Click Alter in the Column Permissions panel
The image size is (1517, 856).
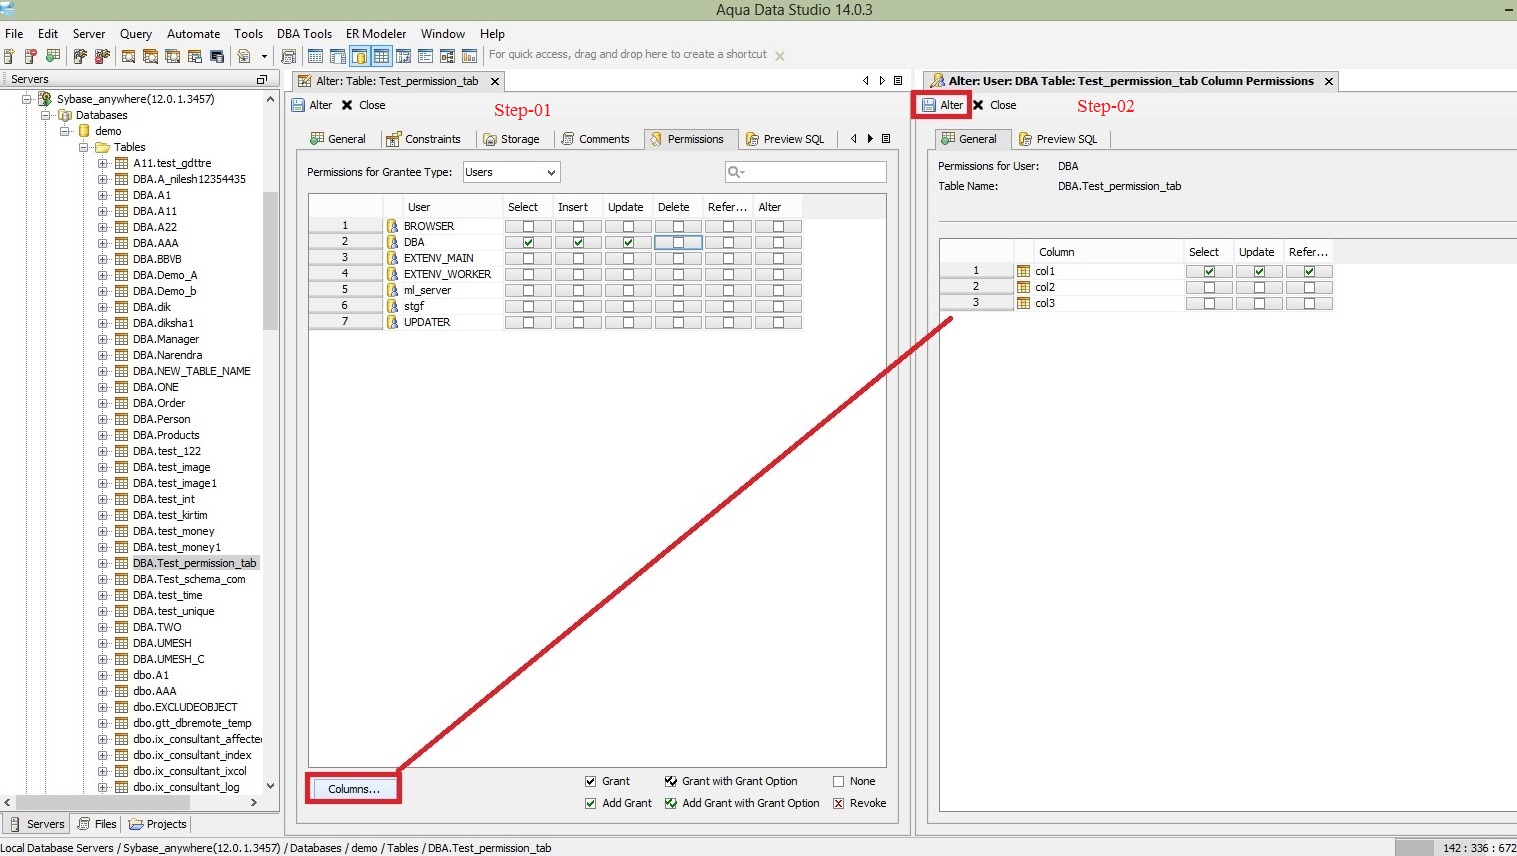[x=942, y=105]
